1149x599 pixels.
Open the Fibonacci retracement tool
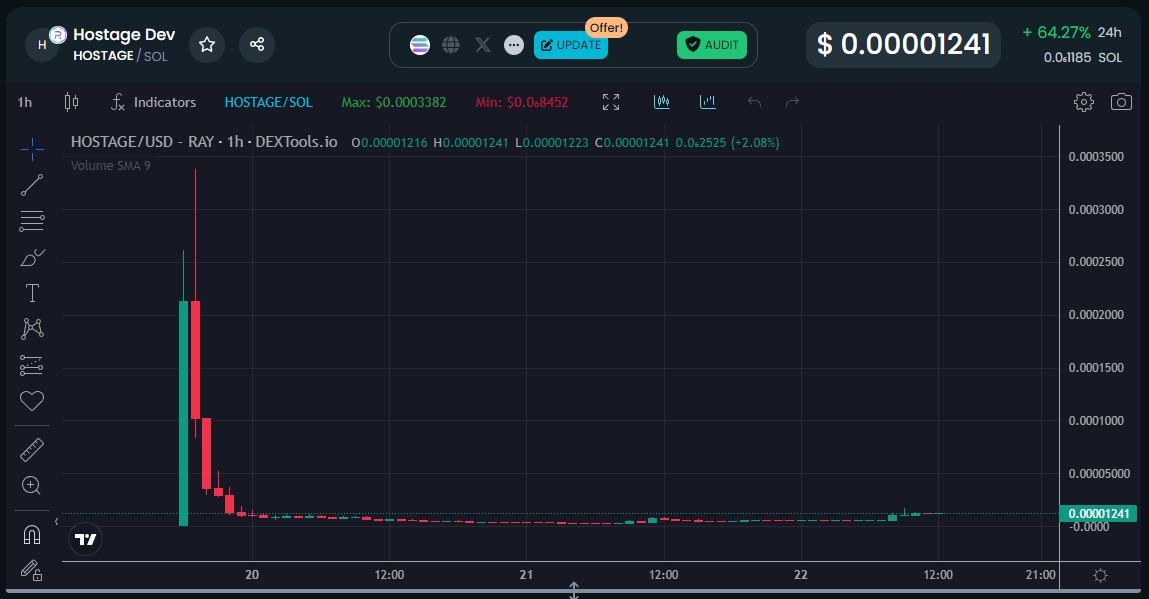coord(32,221)
